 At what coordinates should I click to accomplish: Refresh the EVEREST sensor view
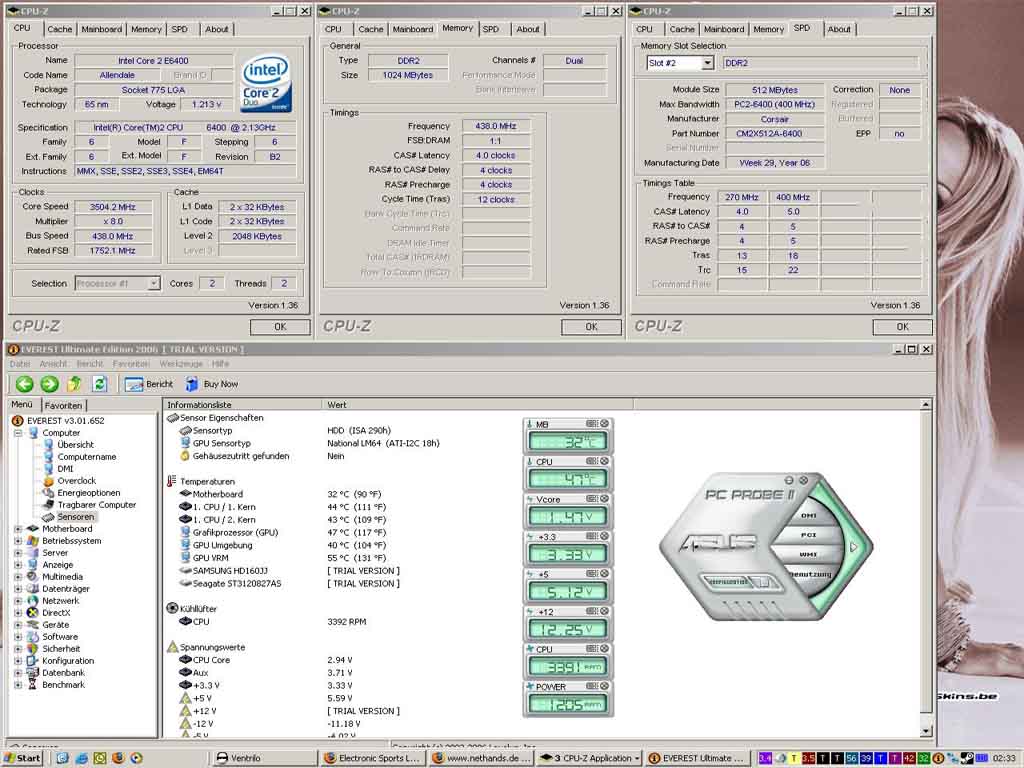tap(99, 384)
